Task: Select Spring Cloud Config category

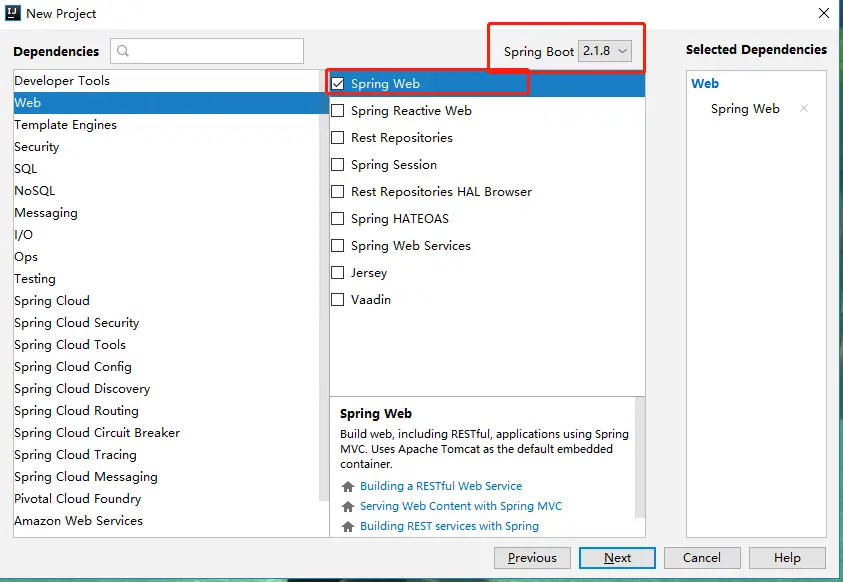Action: tap(166, 367)
